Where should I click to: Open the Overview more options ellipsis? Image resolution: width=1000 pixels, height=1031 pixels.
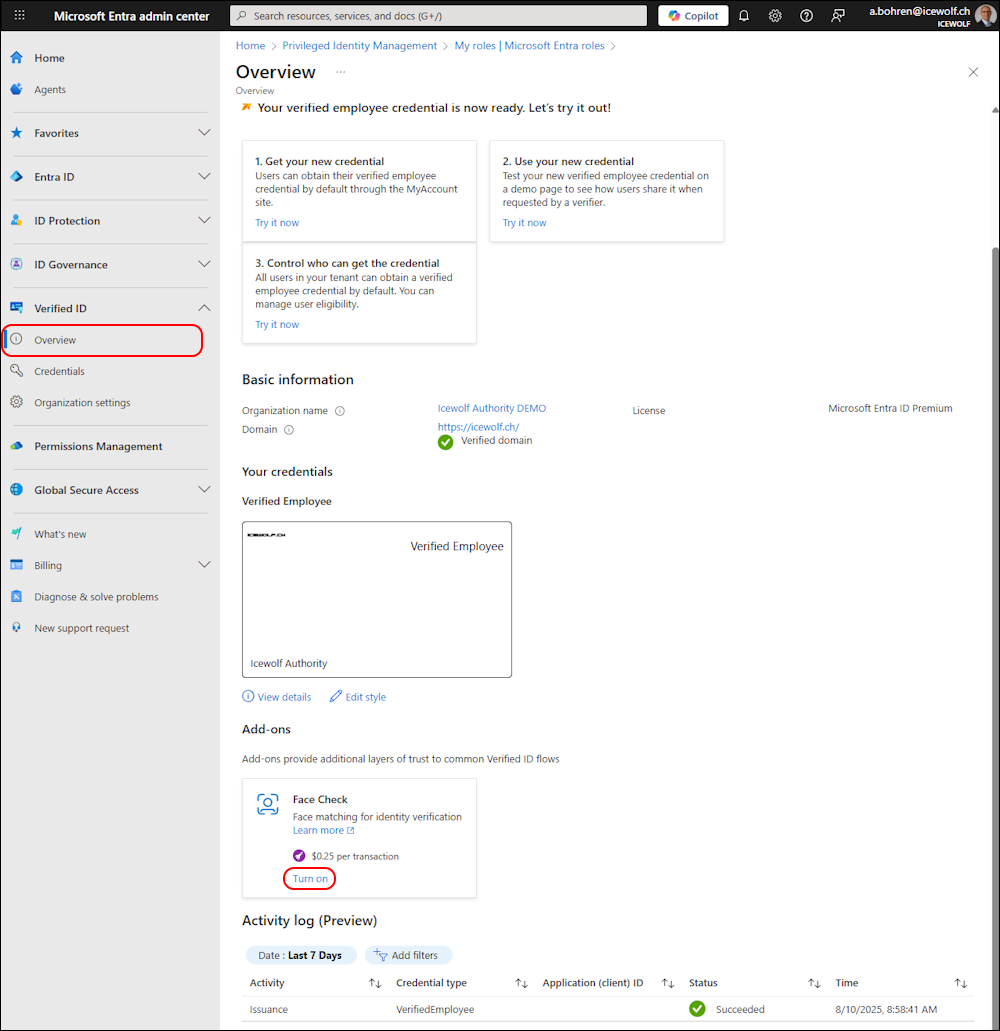coord(341,72)
